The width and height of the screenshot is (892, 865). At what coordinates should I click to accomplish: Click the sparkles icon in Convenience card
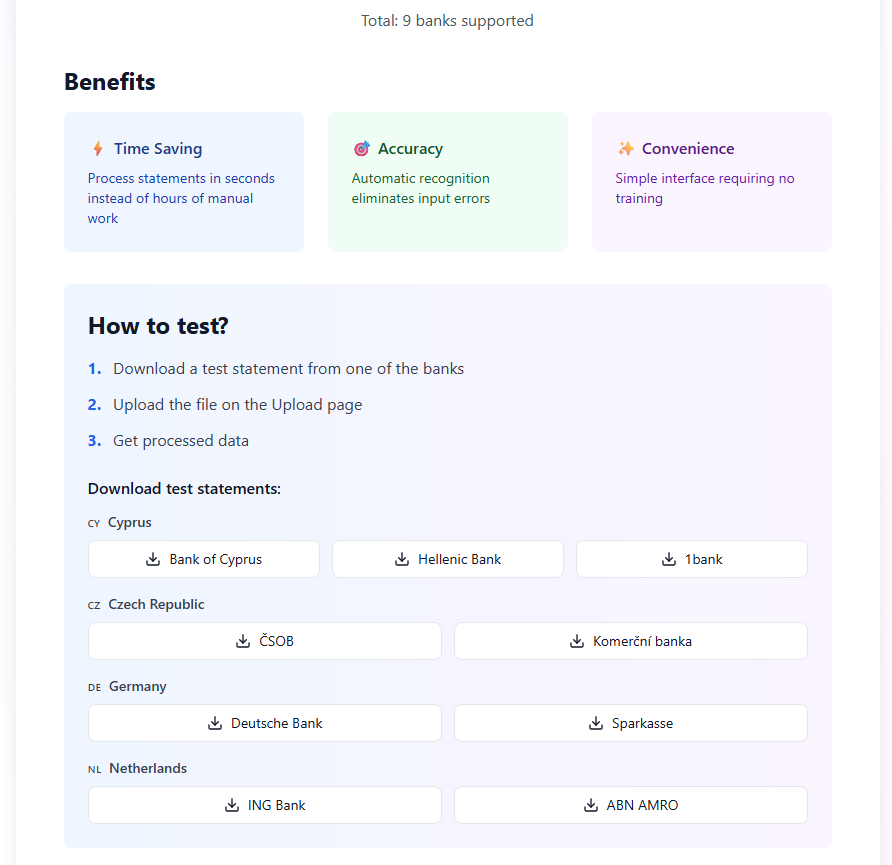pyautogui.click(x=625, y=148)
